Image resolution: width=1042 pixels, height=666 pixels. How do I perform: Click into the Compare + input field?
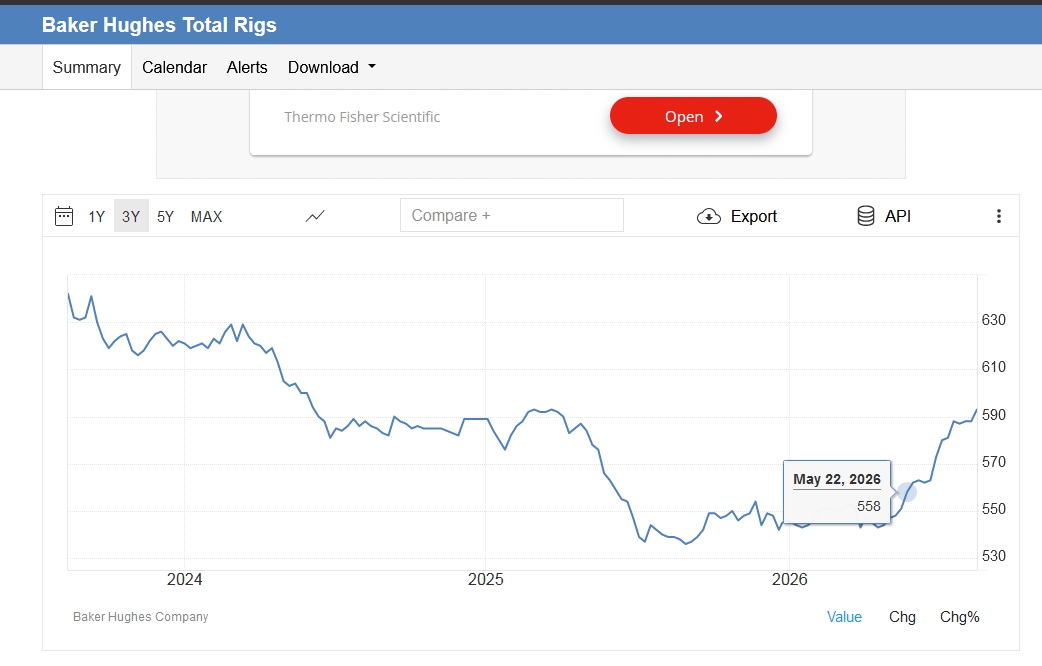pyautogui.click(x=512, y=215)
